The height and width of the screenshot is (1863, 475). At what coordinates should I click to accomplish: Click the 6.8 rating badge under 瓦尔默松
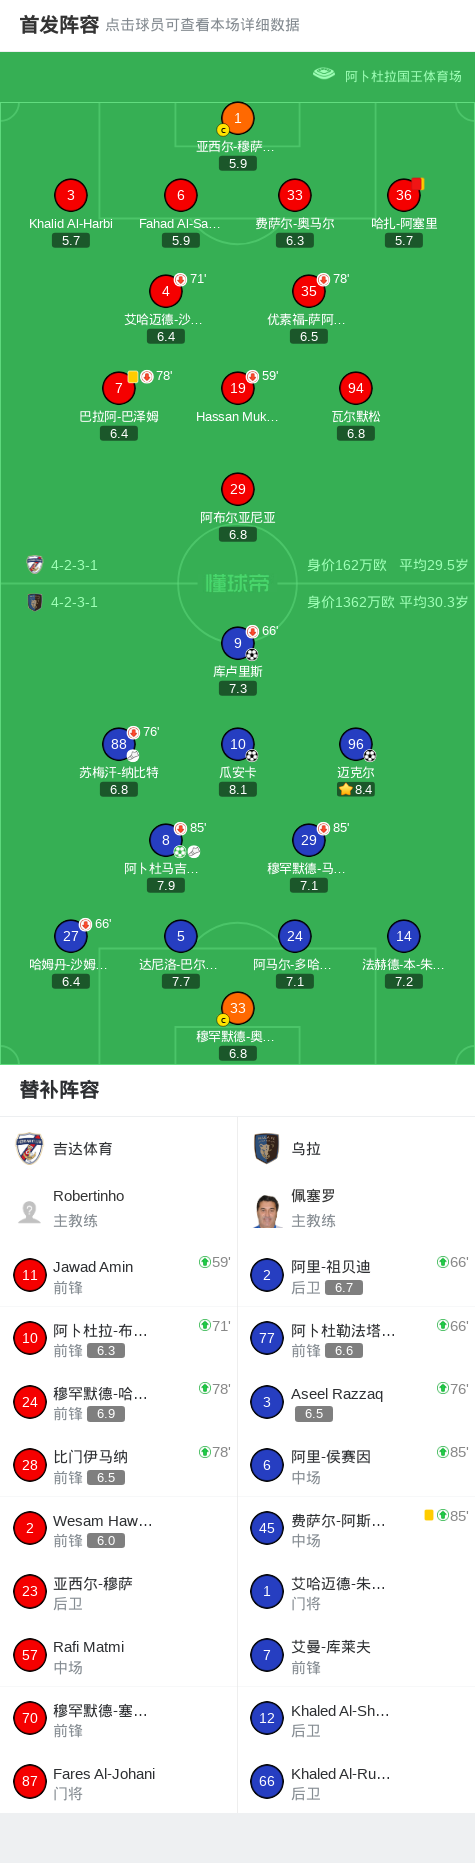(x=356, y=433)
